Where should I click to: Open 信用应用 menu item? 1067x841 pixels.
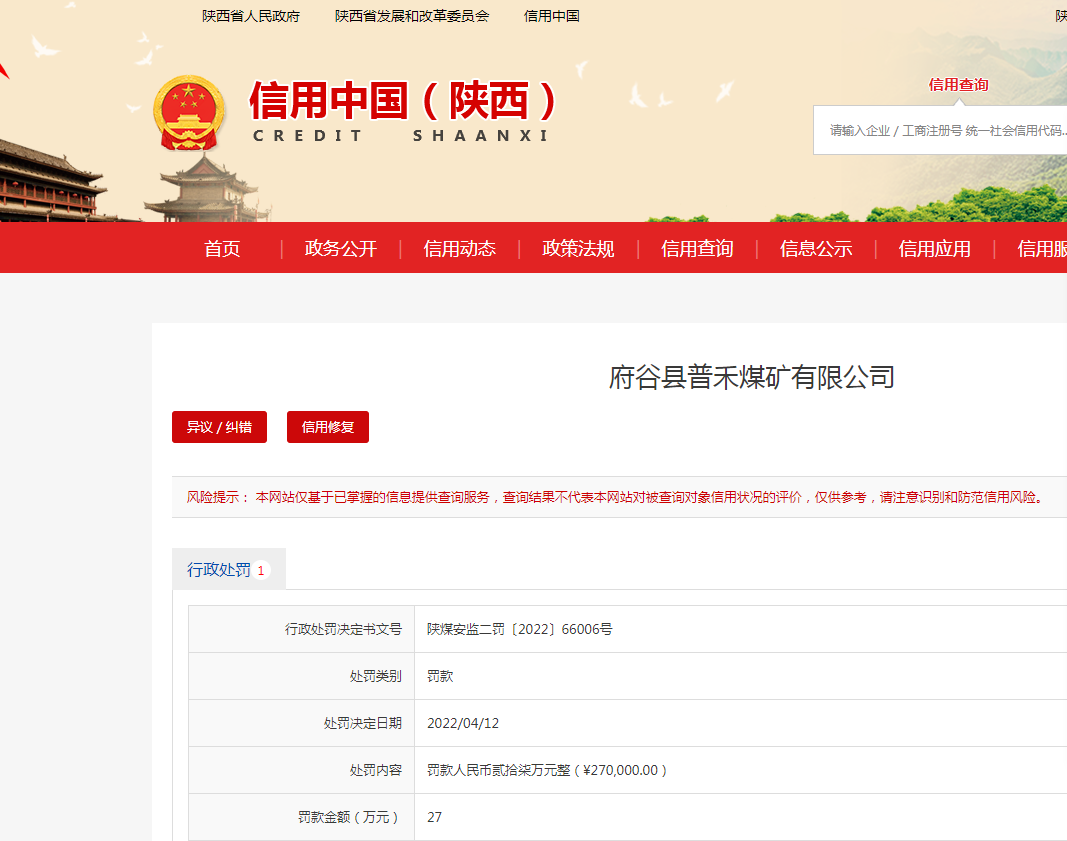(x=934, y=248)
